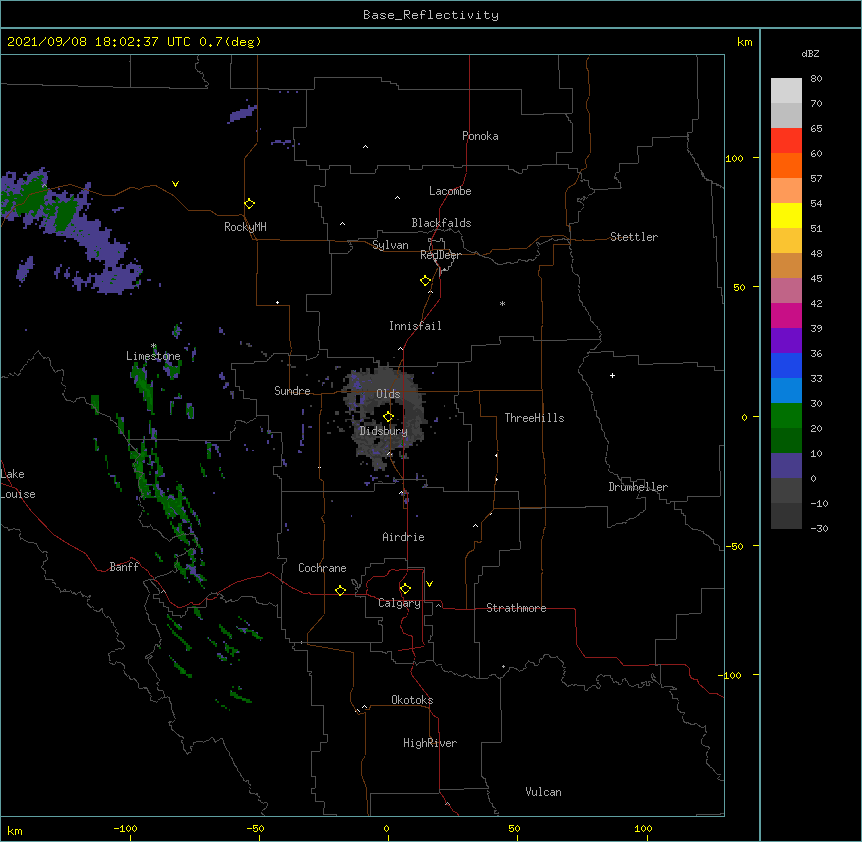Click the Airdrie label
The width and height of the screenshot is (862, 842).
point(404,537)
